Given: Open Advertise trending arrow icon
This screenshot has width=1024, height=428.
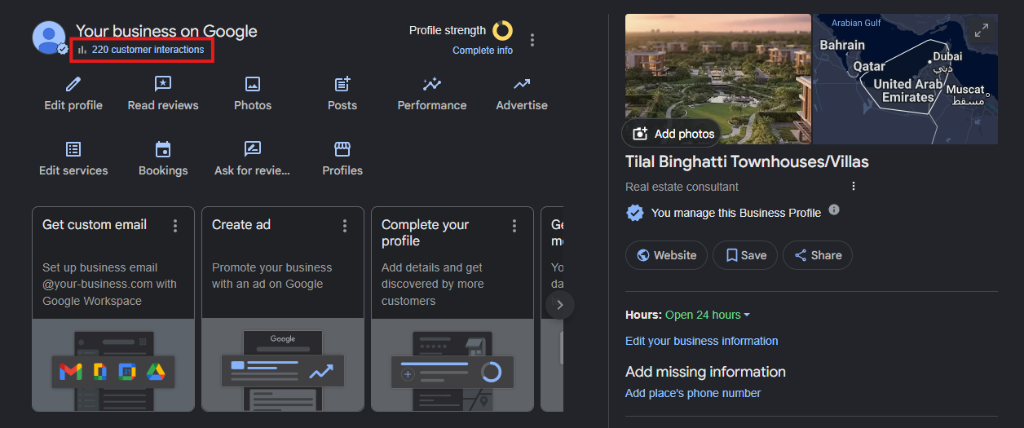Looking at the screenshot, I should pyautogui.click(x=521, y=84).
